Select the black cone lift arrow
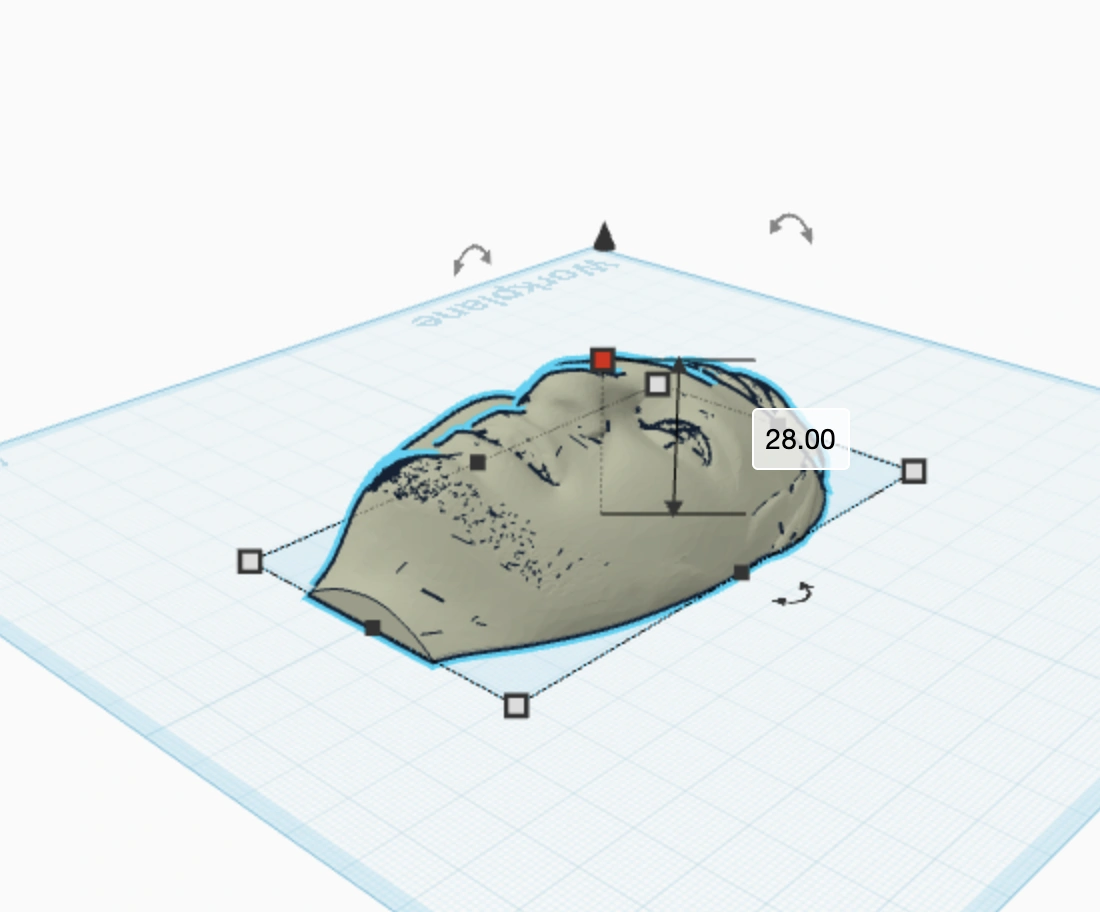This screenshot has width=1100, height=912. 604,236
